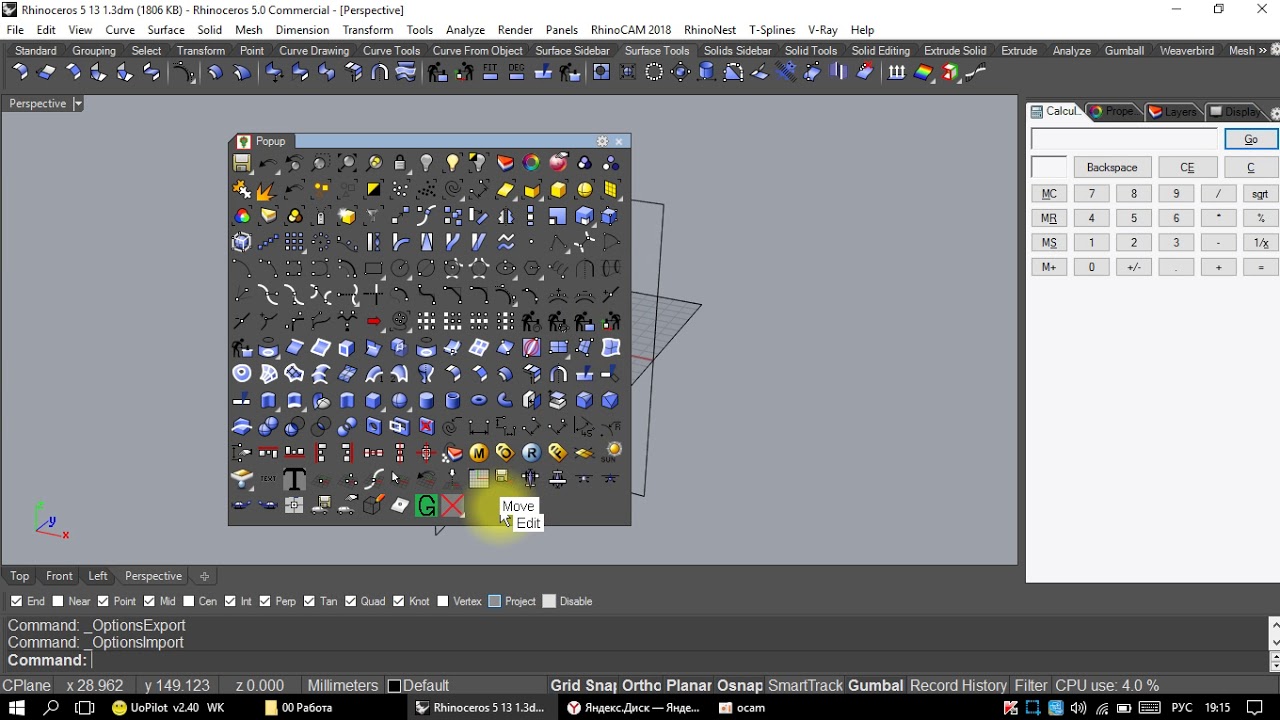
Task: Click the calculator CE button
Action: pyautogui.click(x=1187, y=168)
